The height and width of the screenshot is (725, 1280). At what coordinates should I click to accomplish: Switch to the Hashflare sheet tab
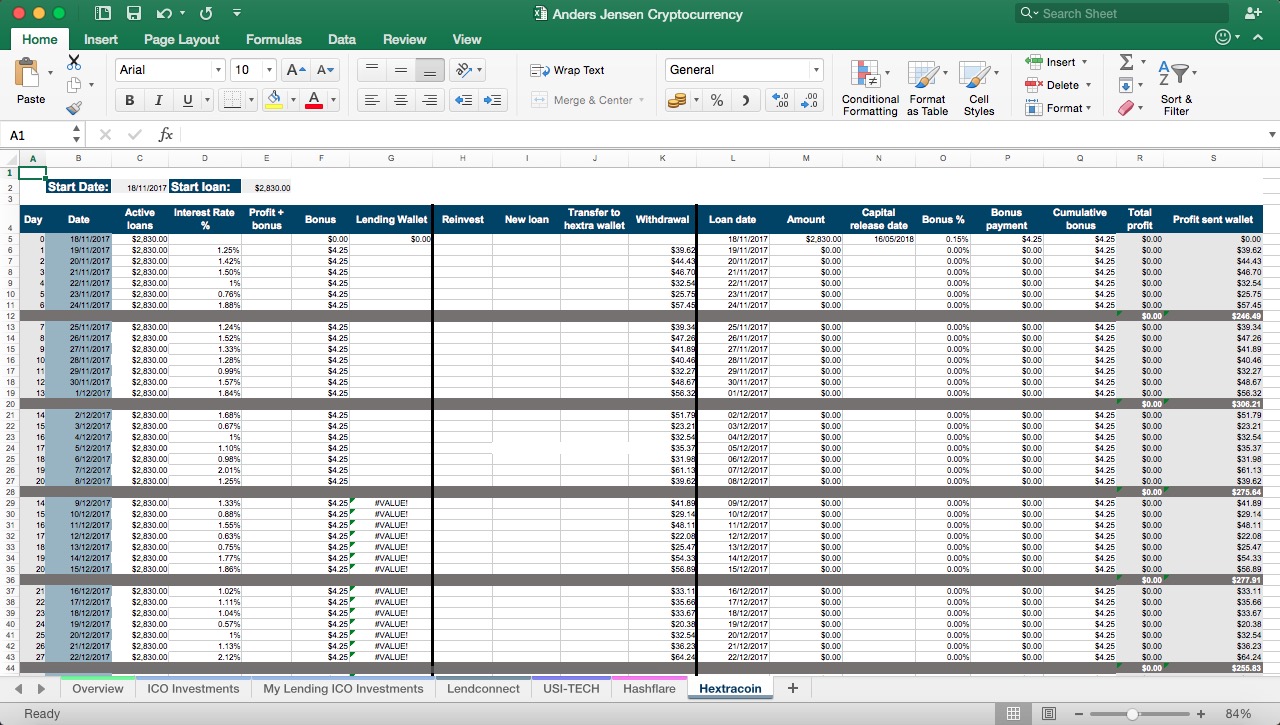[649, 689]
